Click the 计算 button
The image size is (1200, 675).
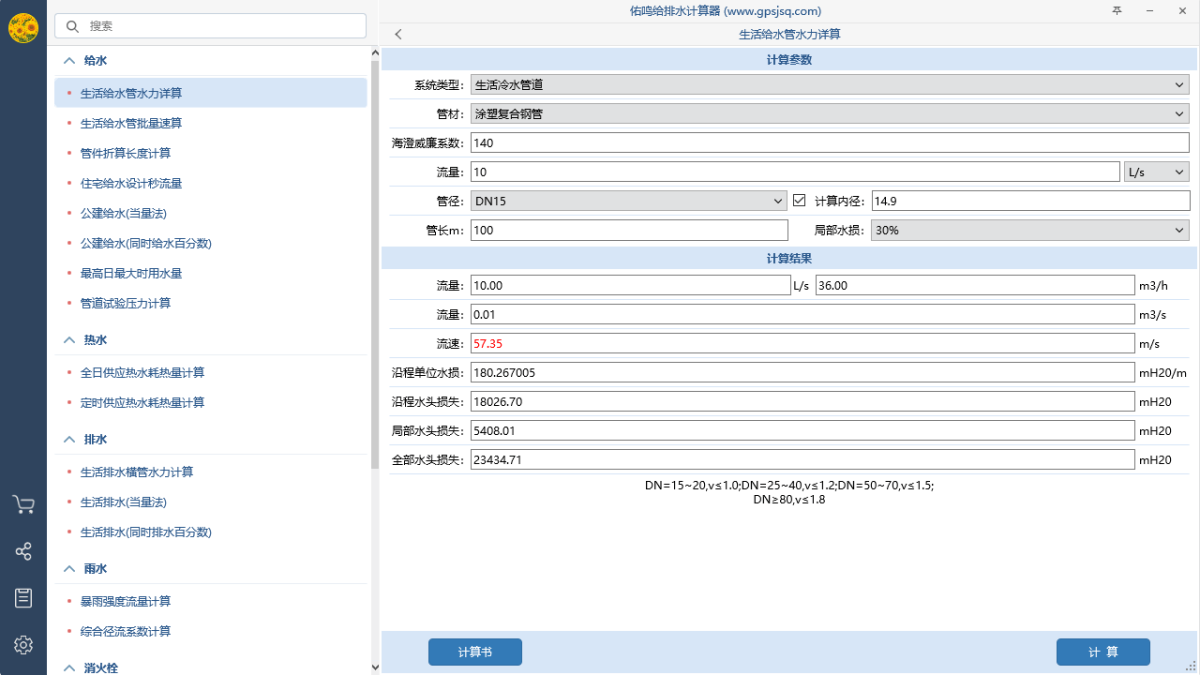click(1102, 652)
